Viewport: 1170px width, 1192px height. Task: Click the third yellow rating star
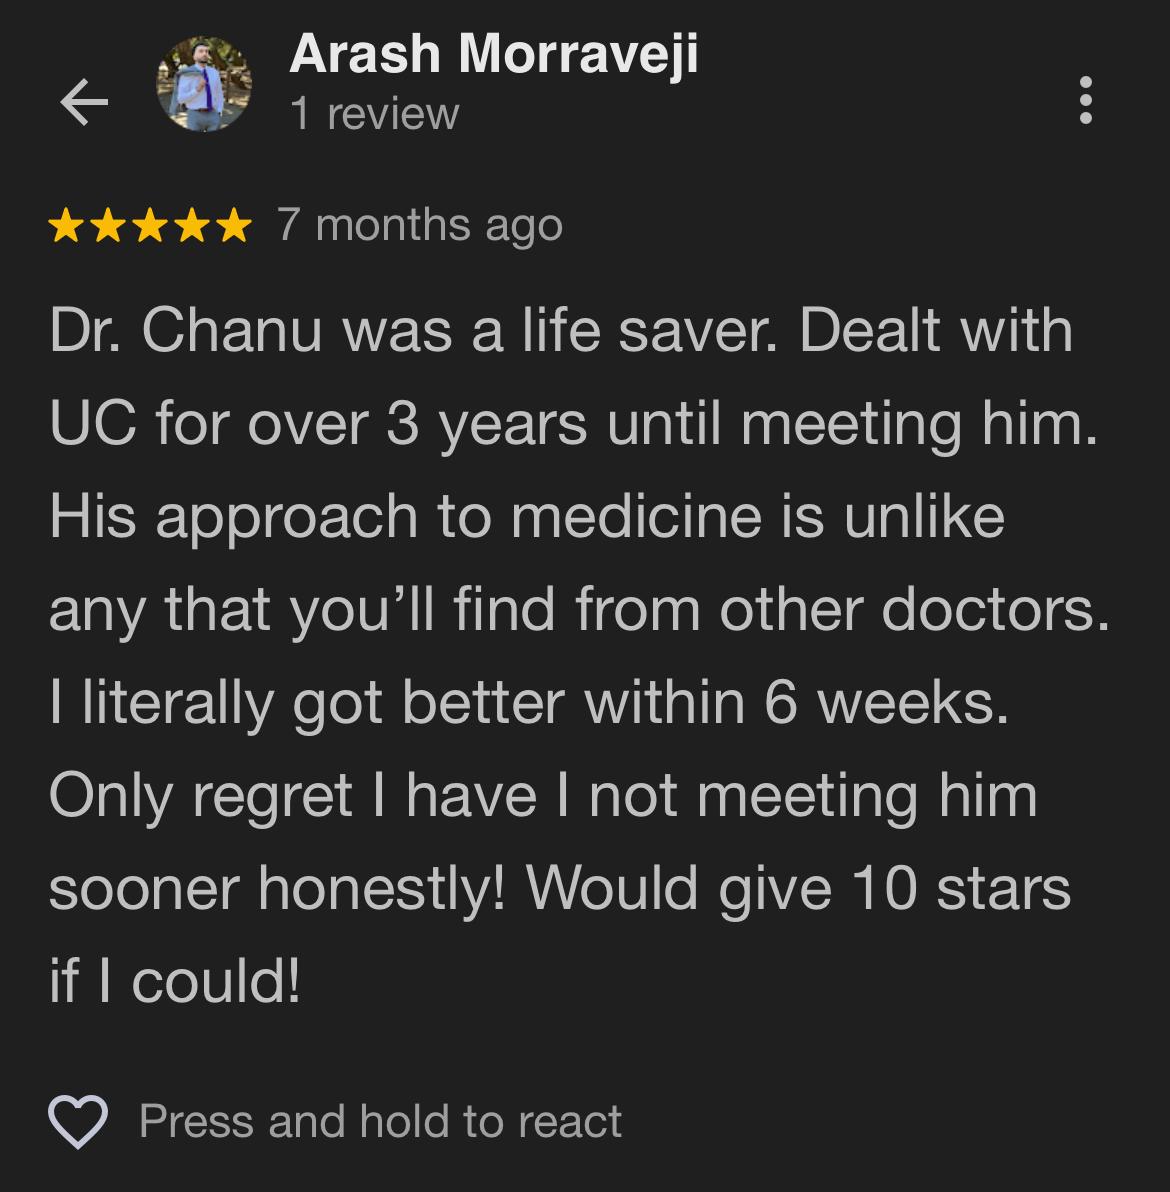[149, 226]
